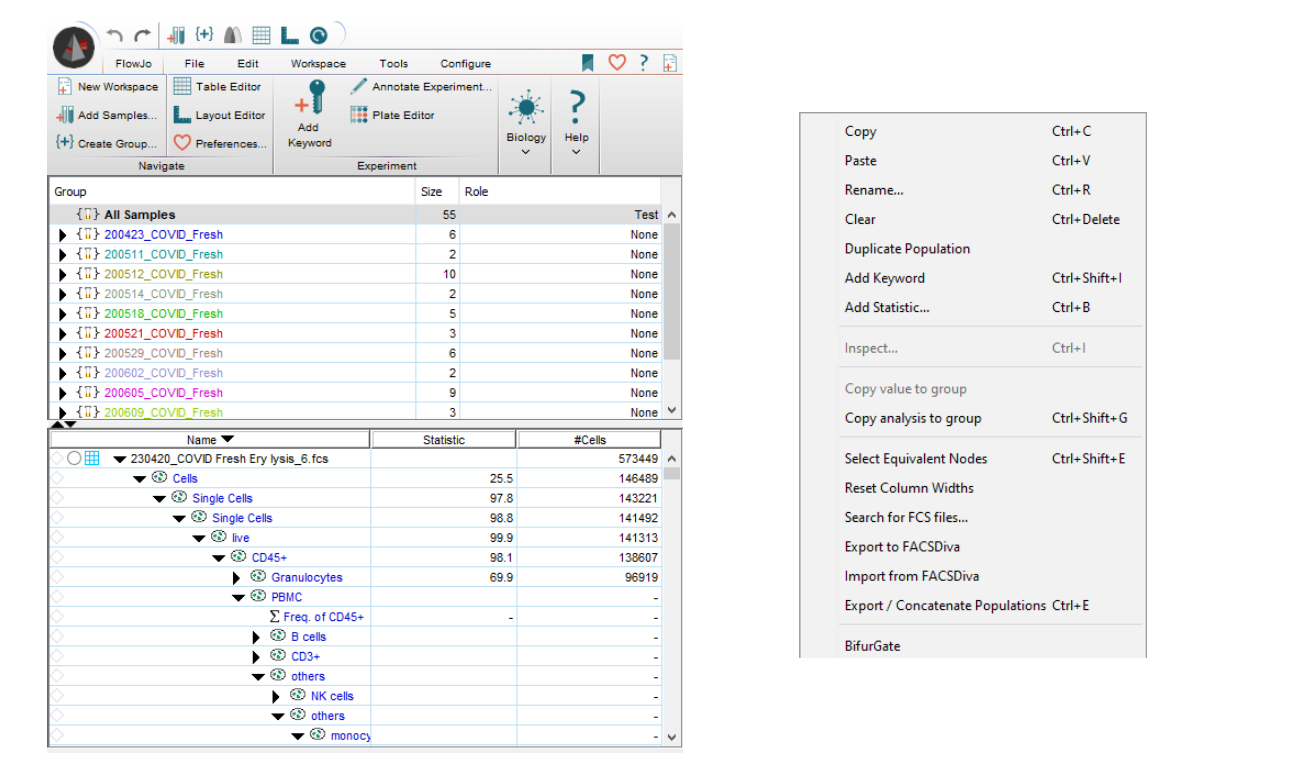This screenshot has height=776, width=1313.
Task: Open the File menu
Action: (194, 64)
